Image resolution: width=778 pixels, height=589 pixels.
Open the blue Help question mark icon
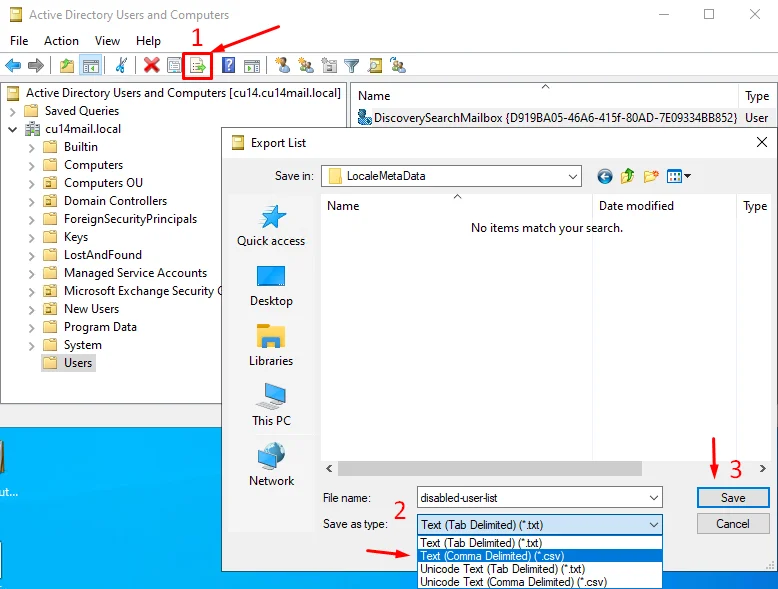point(228,65)
